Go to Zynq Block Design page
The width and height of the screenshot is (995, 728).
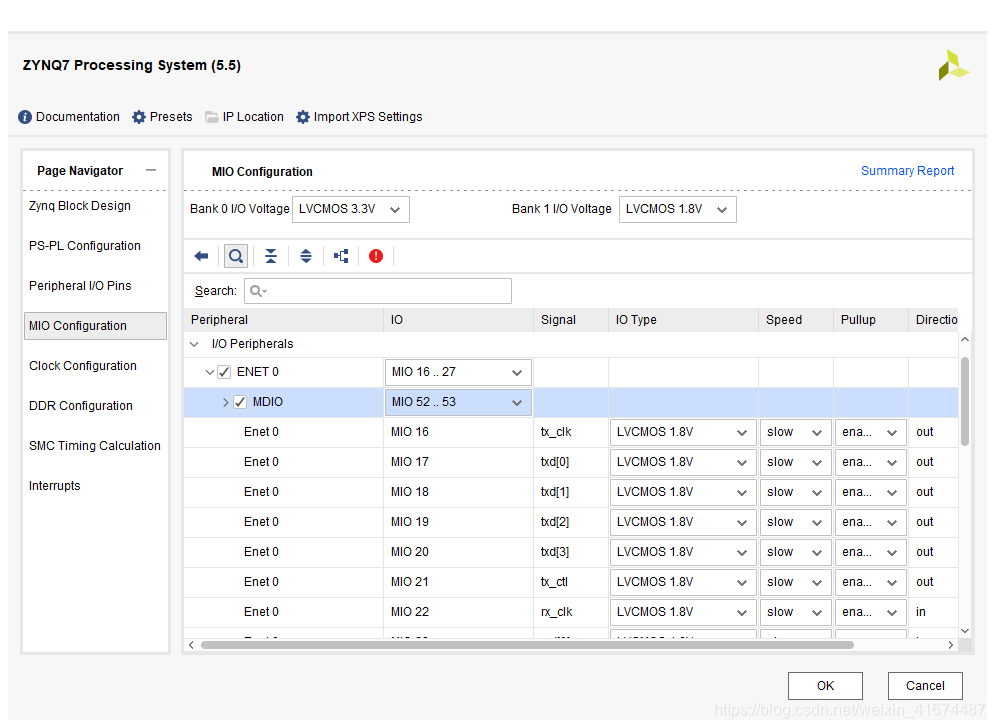80,206
